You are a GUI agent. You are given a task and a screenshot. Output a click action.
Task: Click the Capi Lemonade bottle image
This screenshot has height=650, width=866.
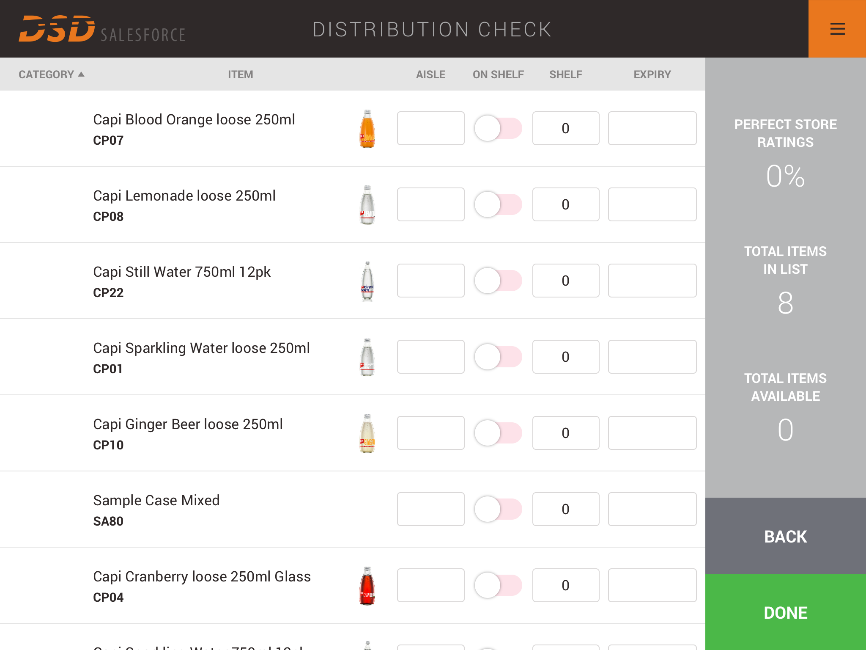367,205
